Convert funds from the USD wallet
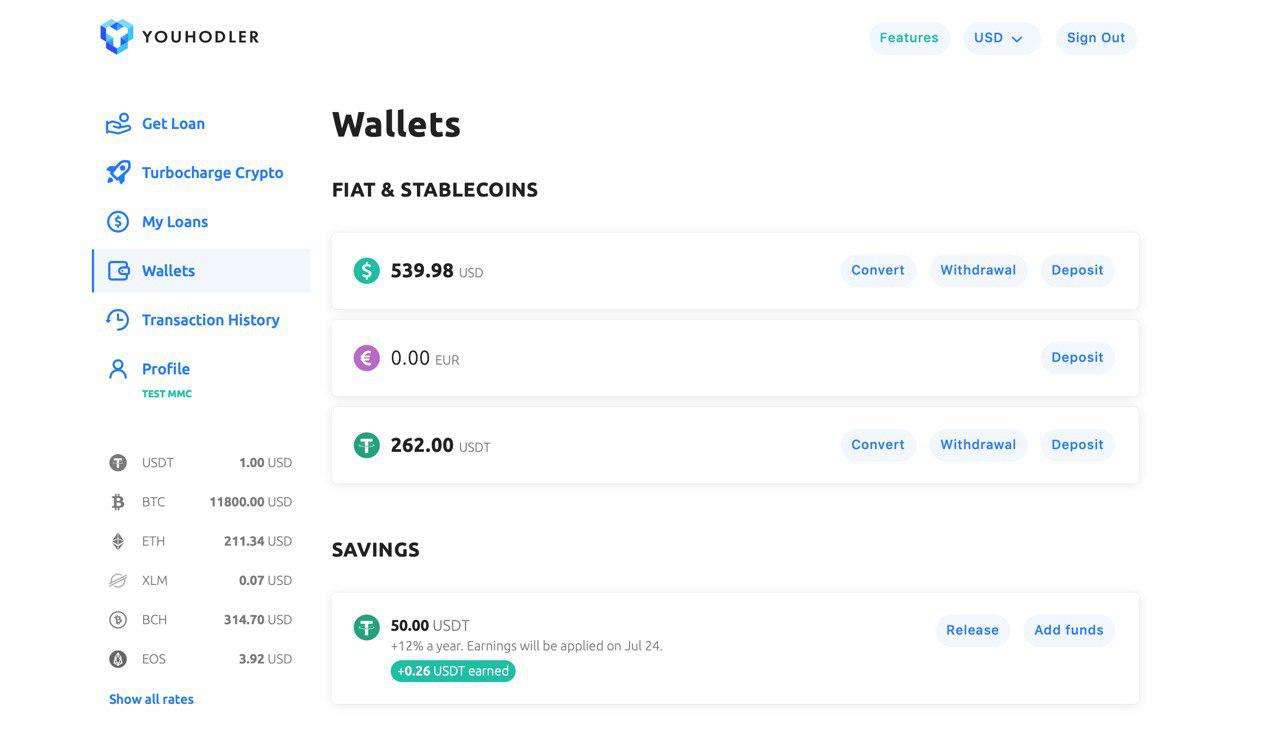The image size is (1280, 739). pos(878,270)
